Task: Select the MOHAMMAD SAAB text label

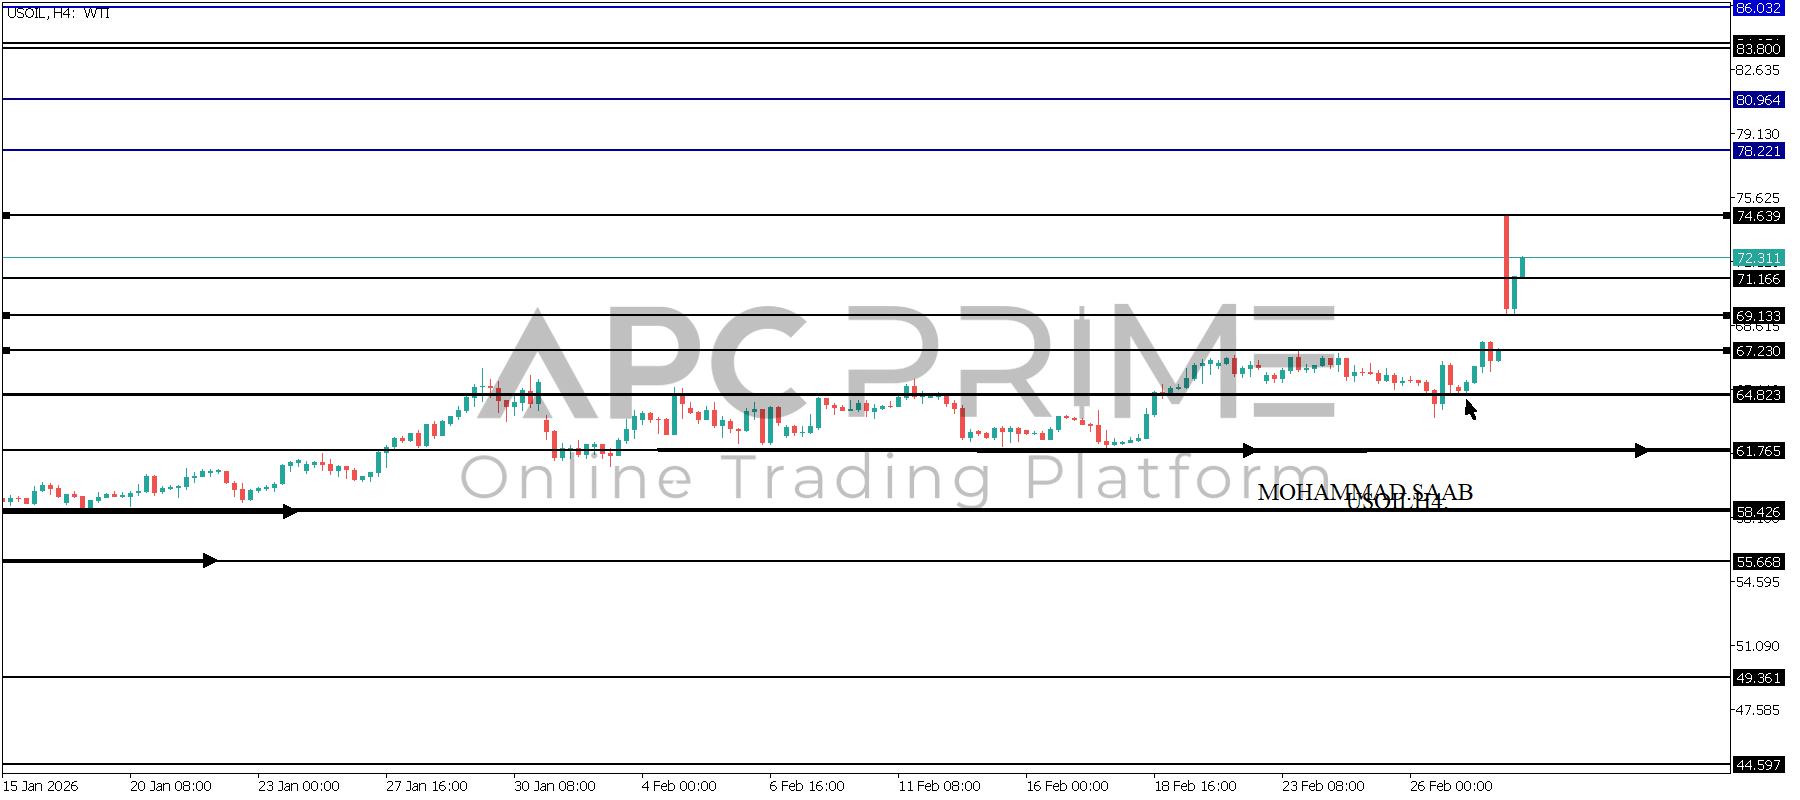Action: (1364, 492)
